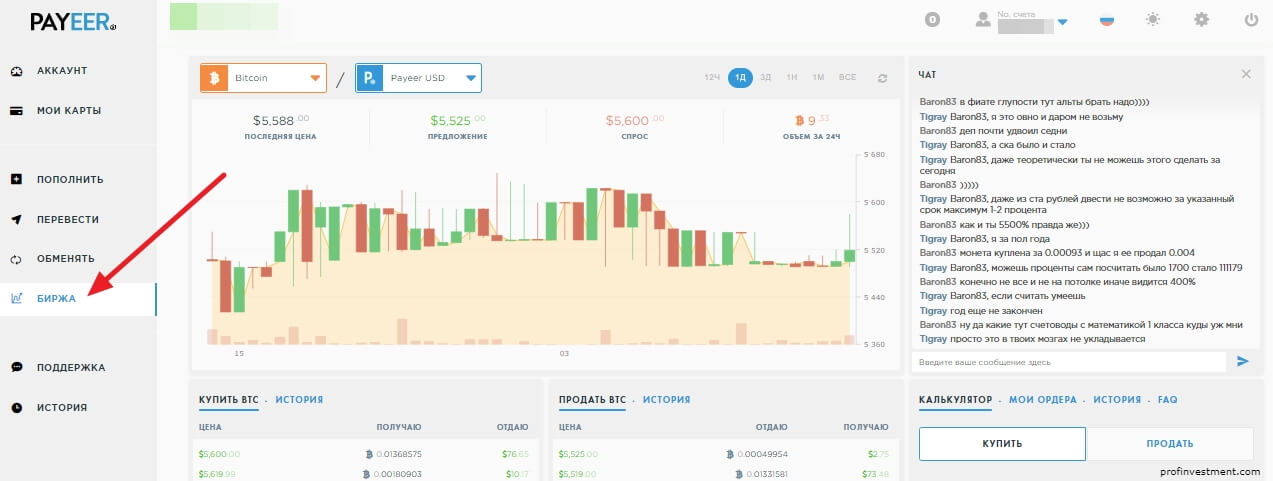Click the АККАУНТ dashboard icon
This screenshot has width=1273, height=481.
click(16, 71)
